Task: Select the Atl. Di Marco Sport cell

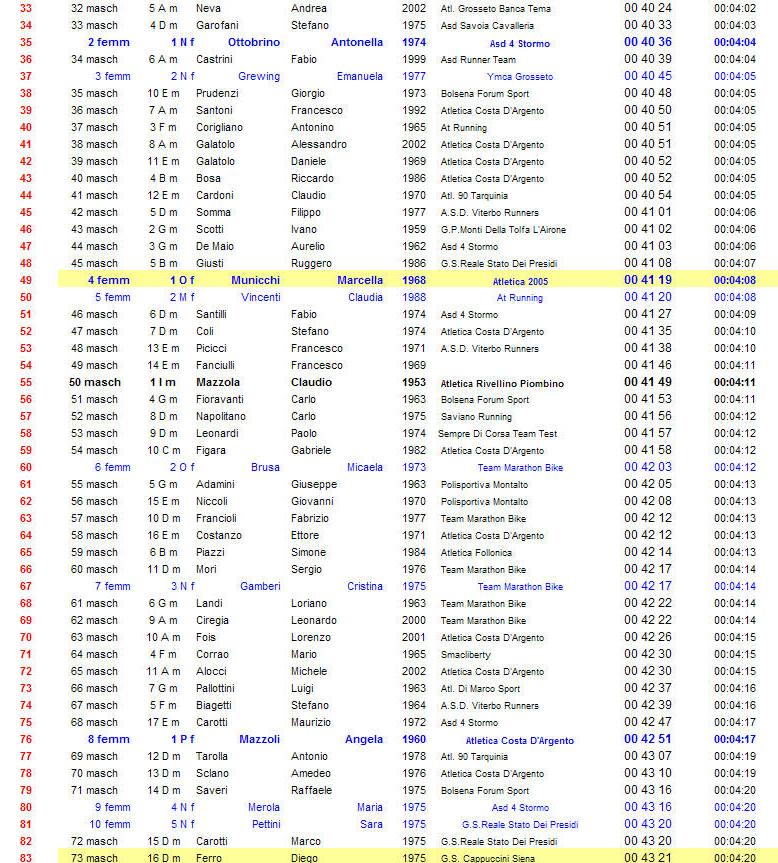Action: tap(480, 689)
